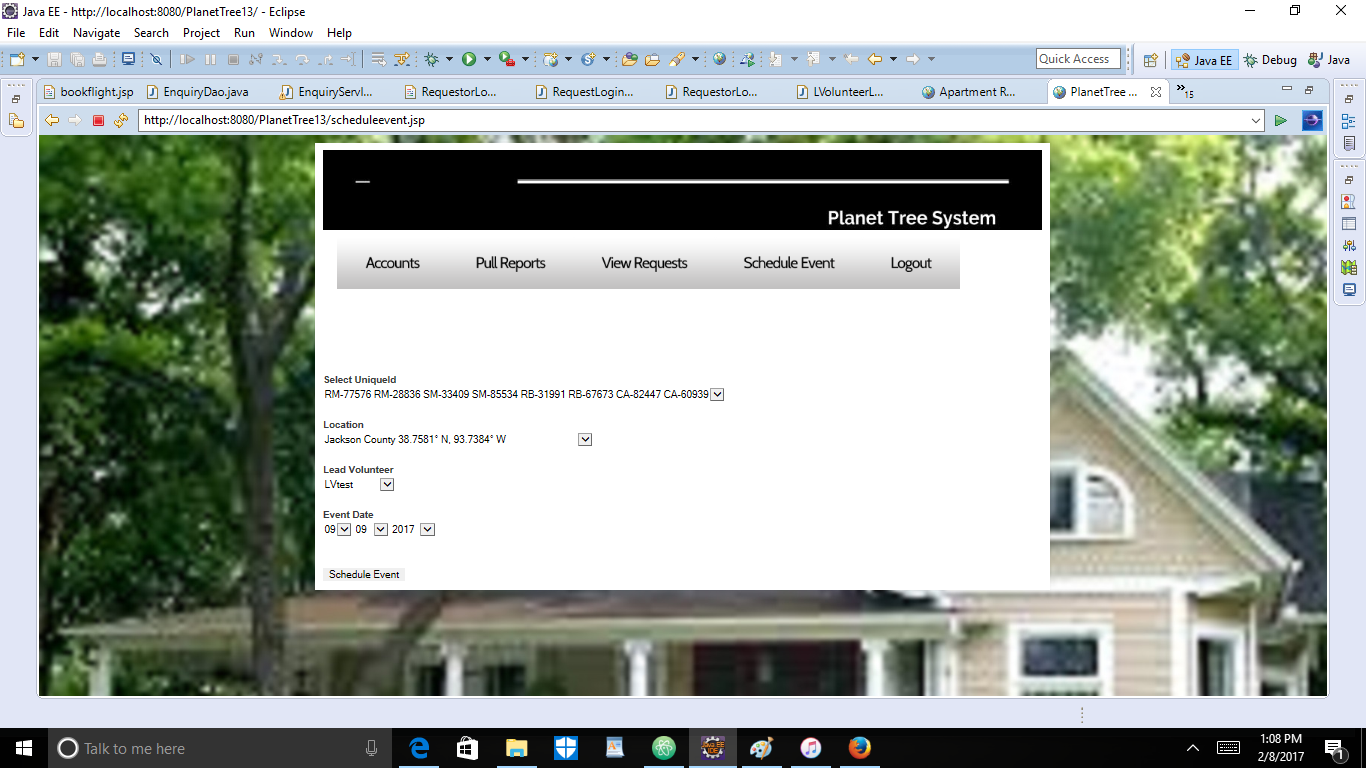Screen dimensions: 1366x768
Task: Click the Quick Access search field
Action: coord(1079,59)
